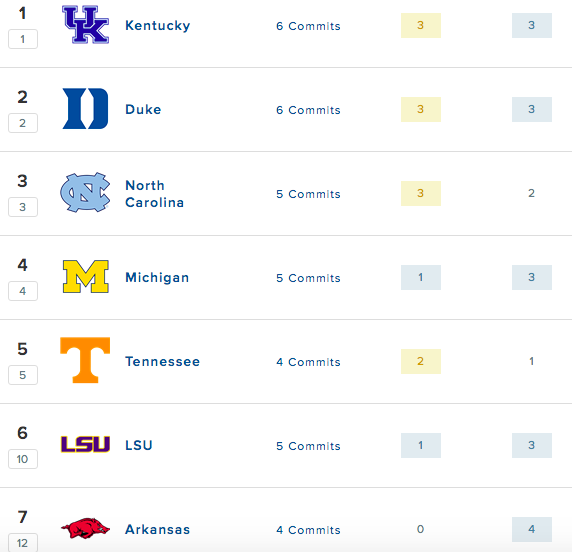Click Michigan's gray box showing 1

click(x=421, y=277)
